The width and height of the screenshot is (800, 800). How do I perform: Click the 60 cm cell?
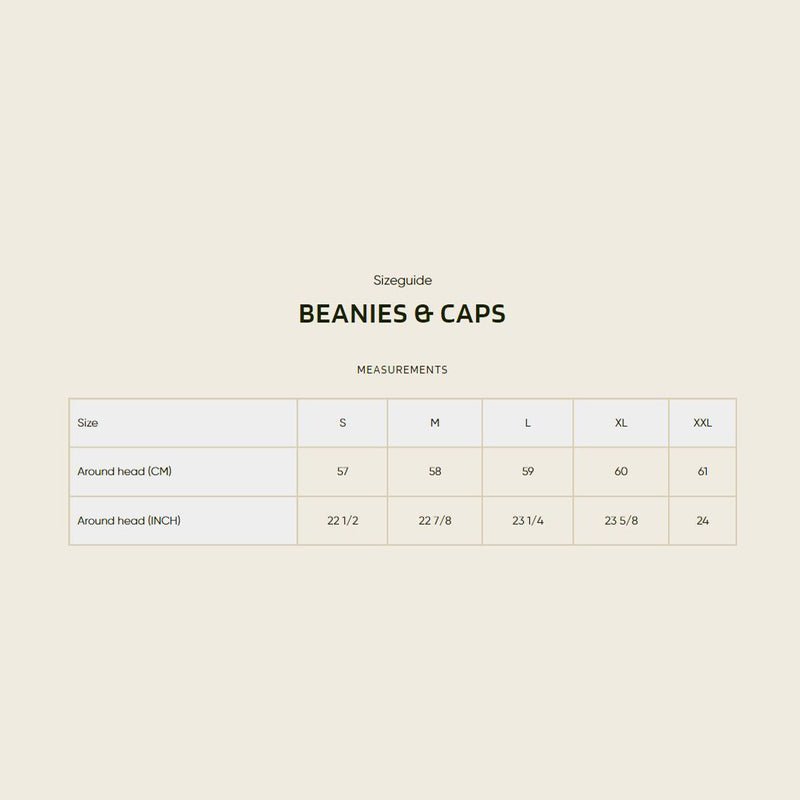click(621, 471)
